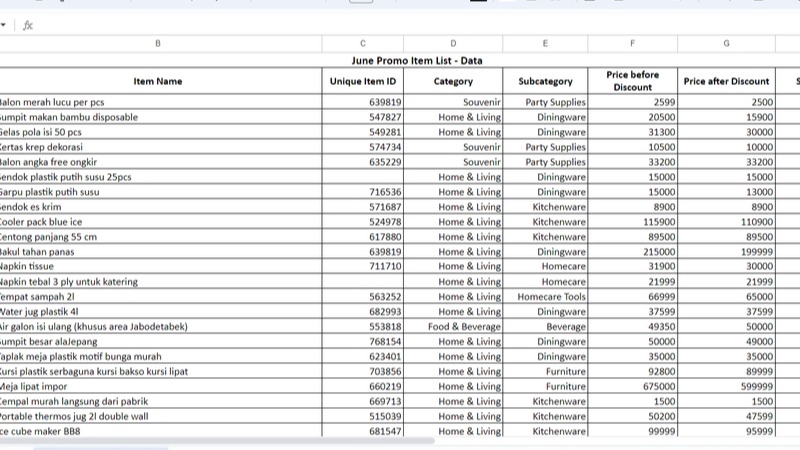
Task: Click the 'Category' header cell
Action: (453, 81)
